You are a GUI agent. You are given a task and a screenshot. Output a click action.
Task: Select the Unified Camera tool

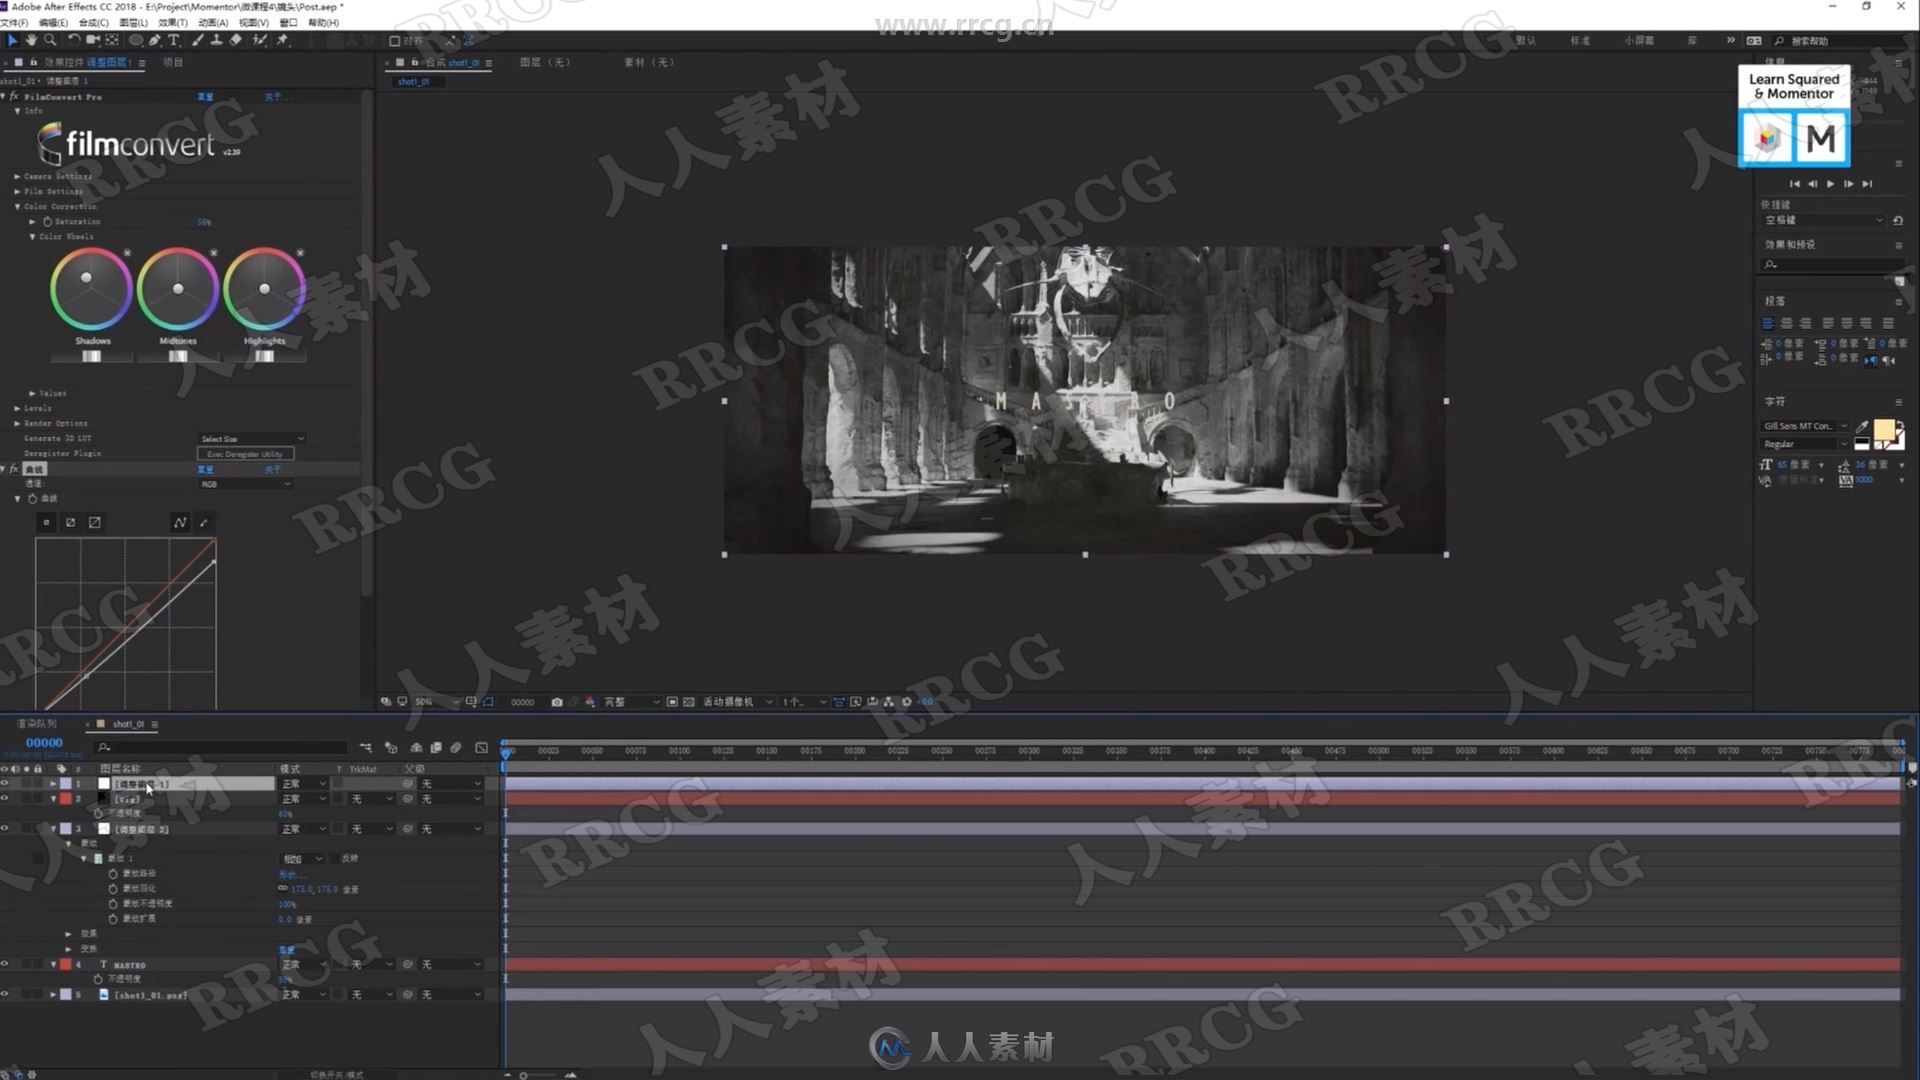tap(93, 40)
